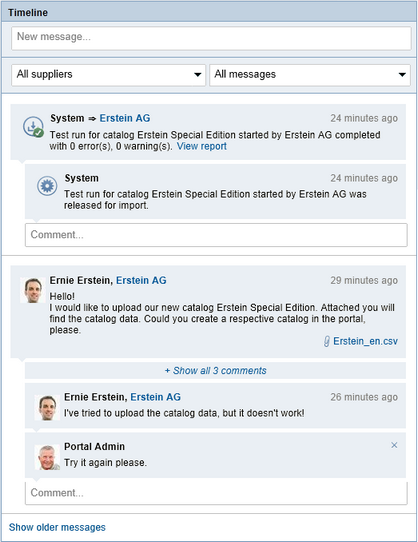The image size is (418, 542).
Task: Open the View report link
Action: (202, 146)
